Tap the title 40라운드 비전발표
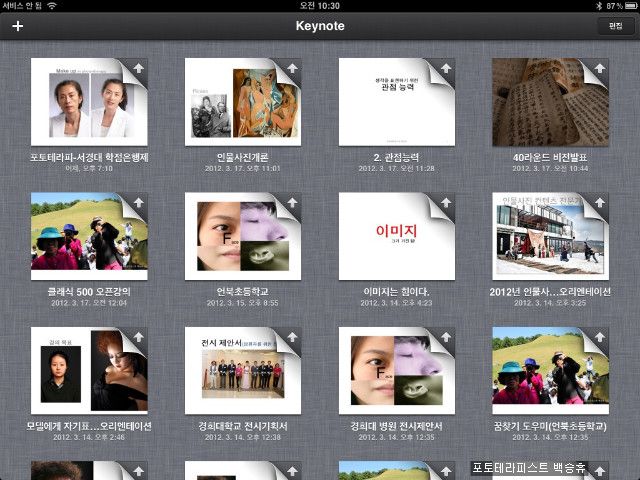 click(550, 158)
